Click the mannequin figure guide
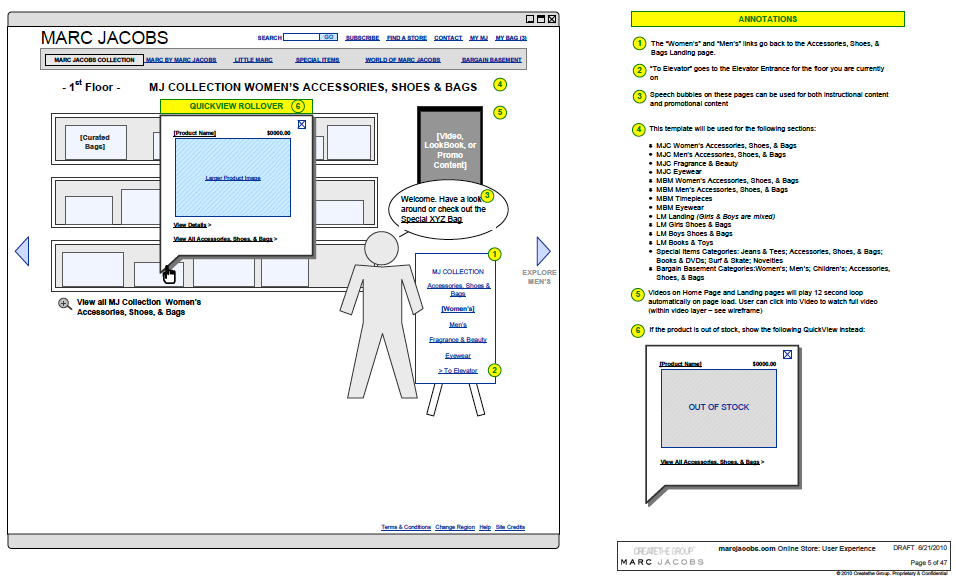Screen dimensions: 956x578 click(x=382, y=315)
